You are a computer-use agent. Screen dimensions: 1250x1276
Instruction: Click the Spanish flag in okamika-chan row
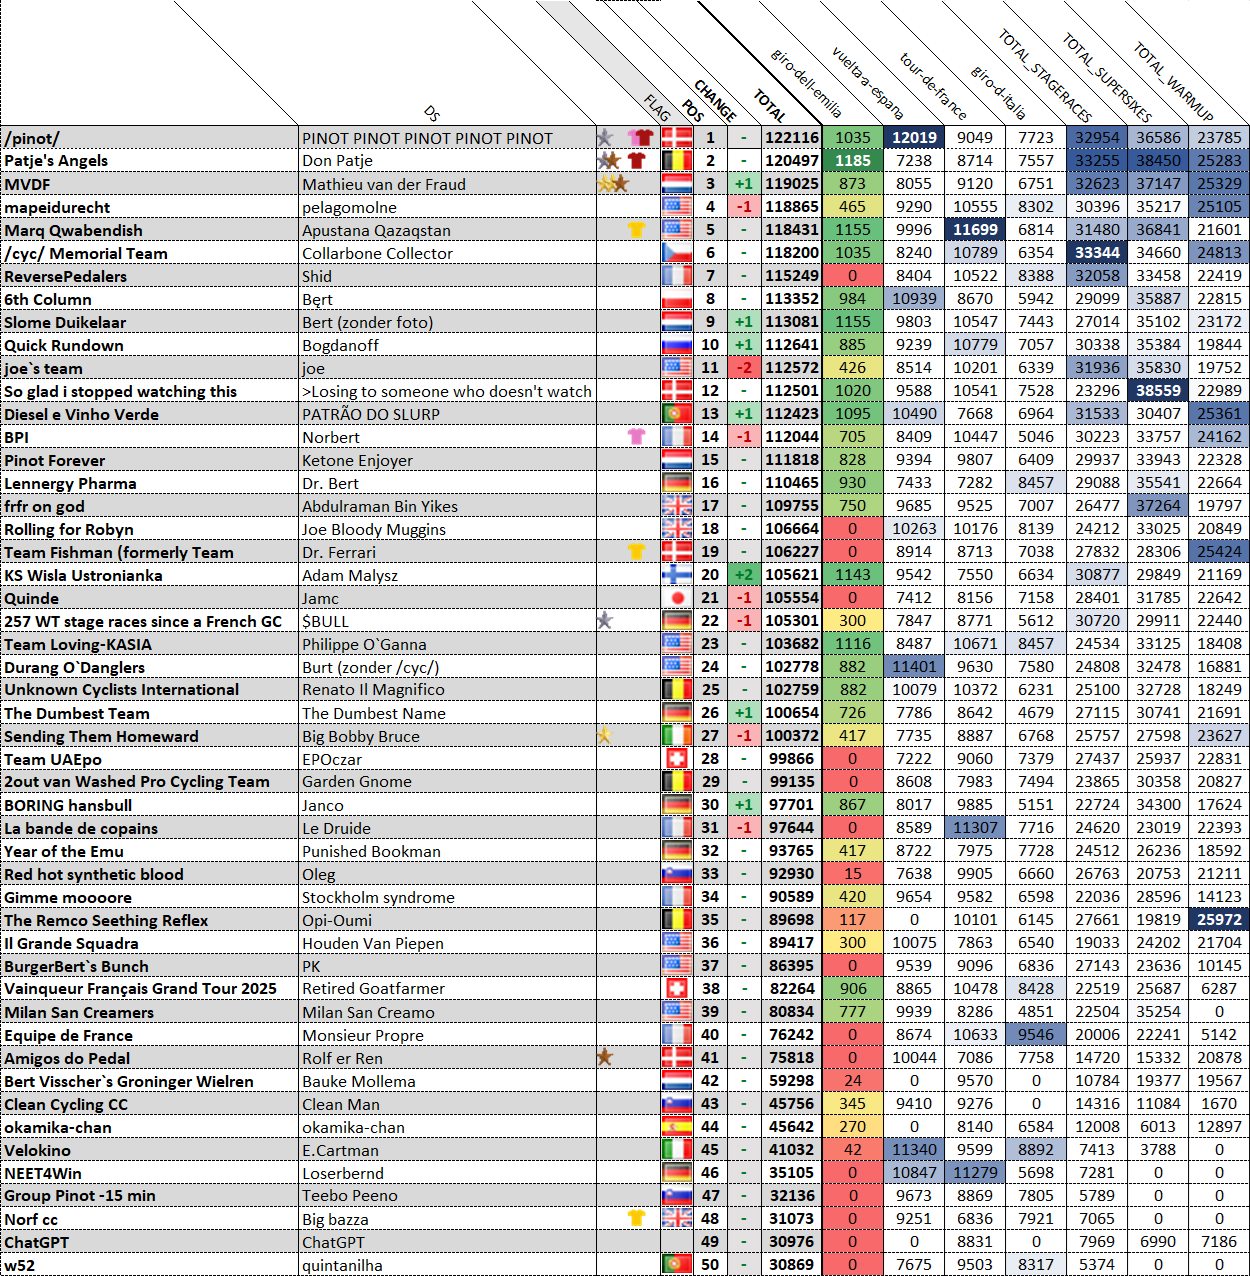(x=677, y=1127)
